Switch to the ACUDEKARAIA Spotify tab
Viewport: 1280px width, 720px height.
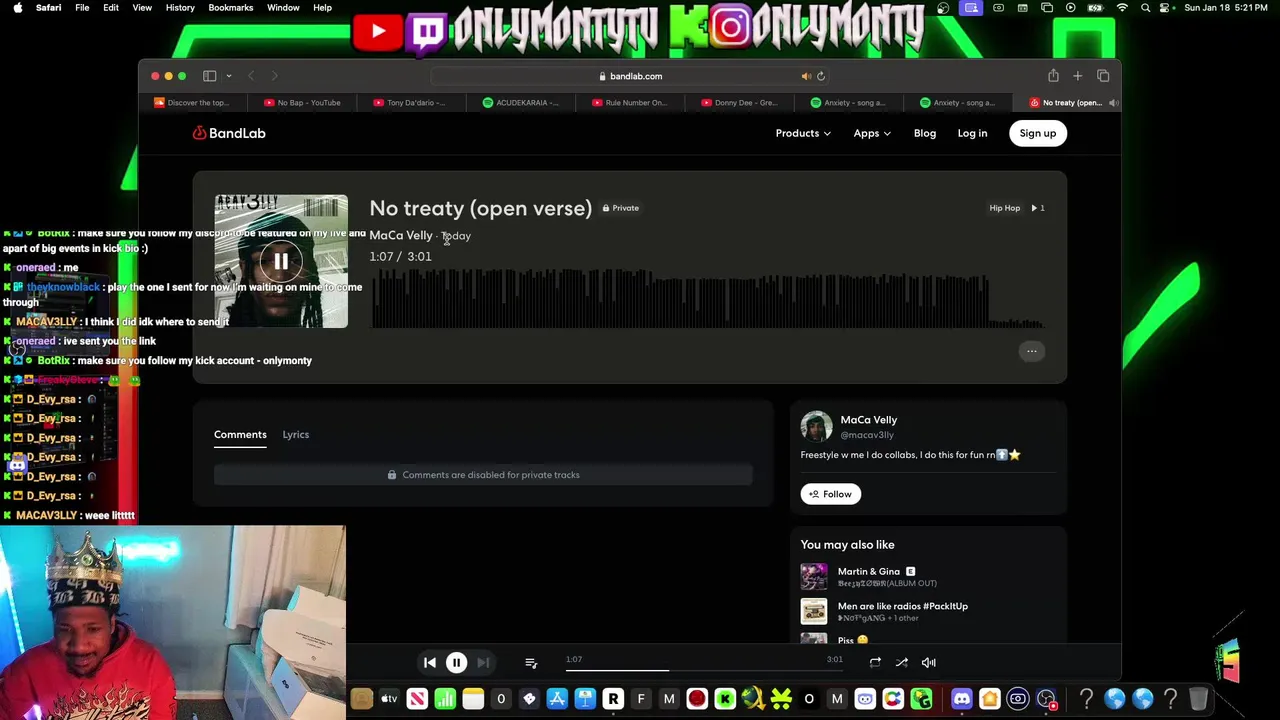click(x=520, y=102)
